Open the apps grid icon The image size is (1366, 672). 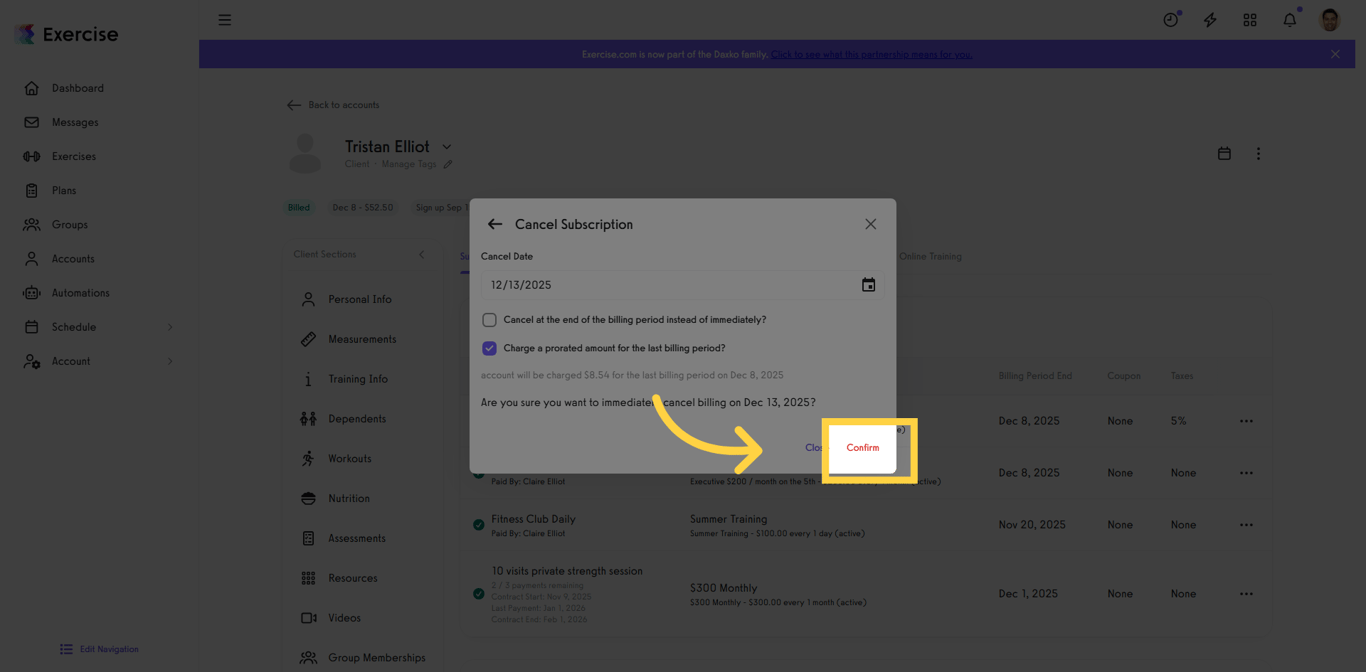pyautogui.click(x=1250, y=20)
